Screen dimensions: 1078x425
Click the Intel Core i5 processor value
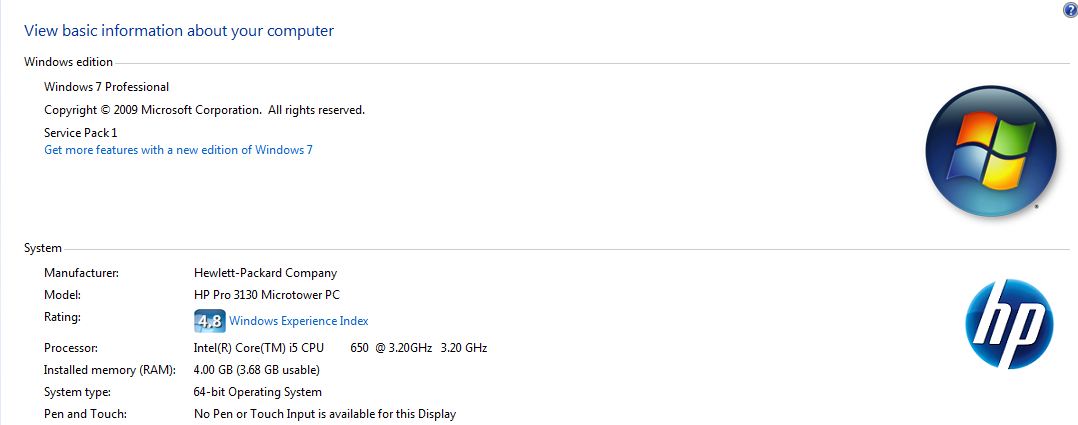pos(340,348)
